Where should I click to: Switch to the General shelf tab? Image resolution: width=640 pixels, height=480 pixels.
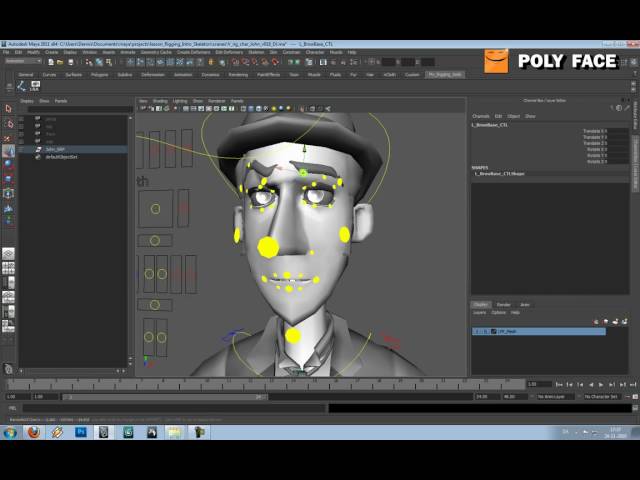(x=25, y=75)
